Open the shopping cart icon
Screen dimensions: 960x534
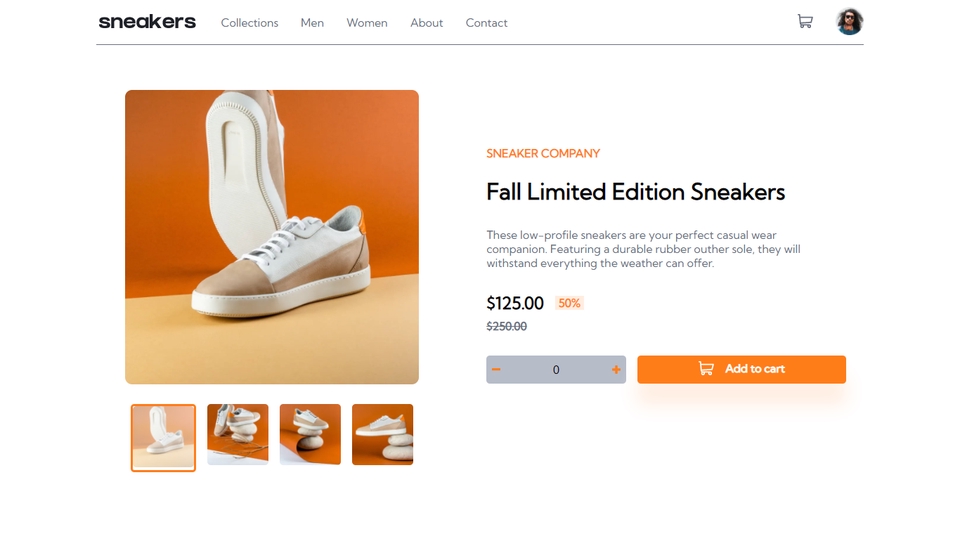coord(804,21)
